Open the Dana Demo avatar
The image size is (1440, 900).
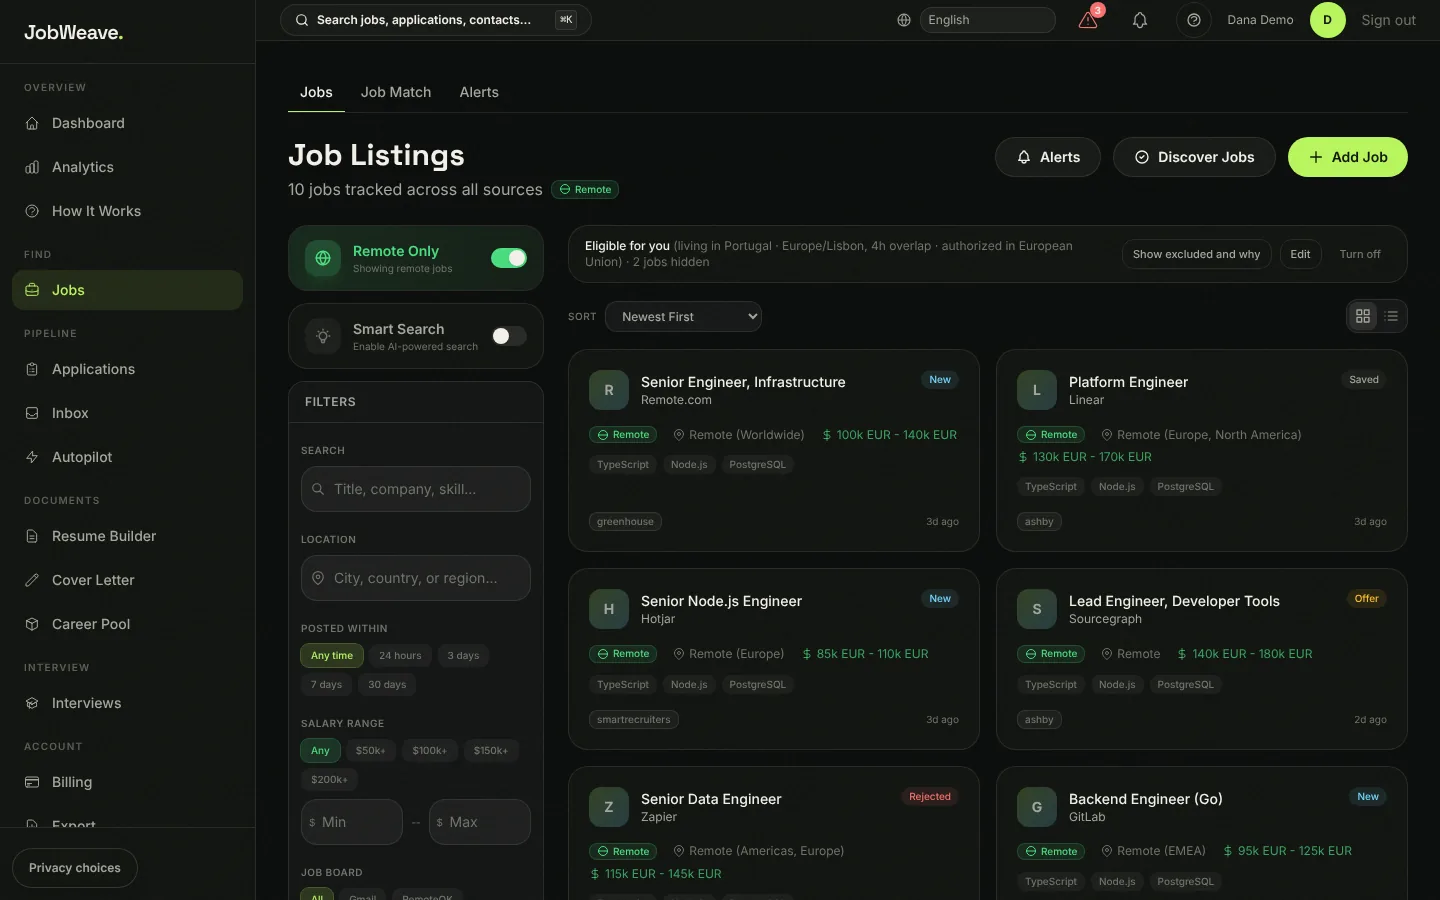point(1327,20)
